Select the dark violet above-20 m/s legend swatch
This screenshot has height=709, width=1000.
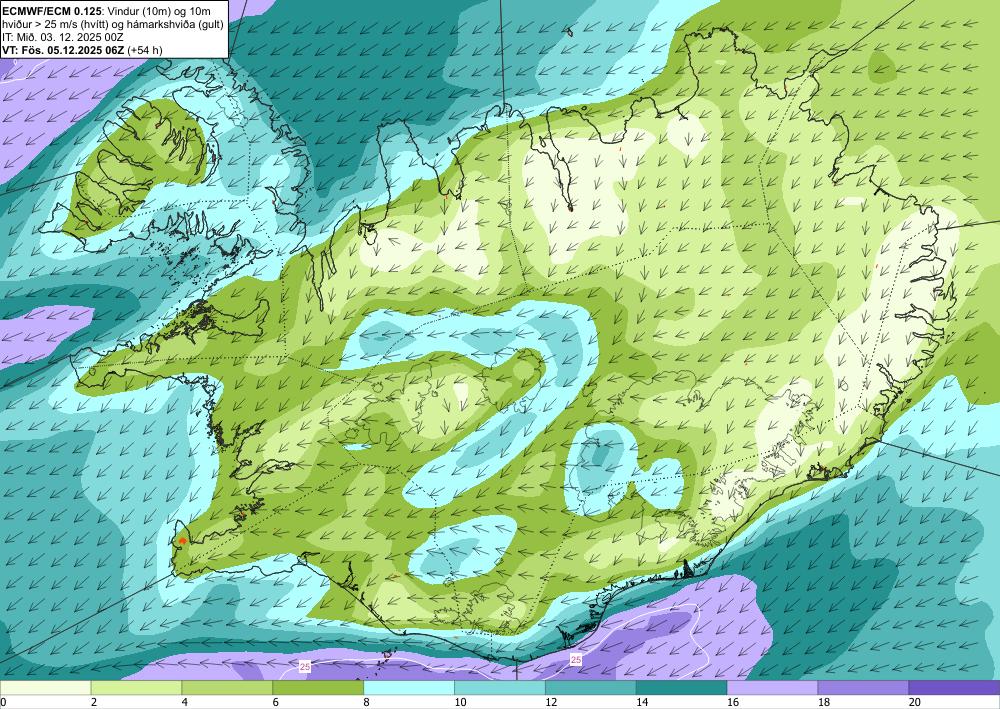click(x=954, y=687)
